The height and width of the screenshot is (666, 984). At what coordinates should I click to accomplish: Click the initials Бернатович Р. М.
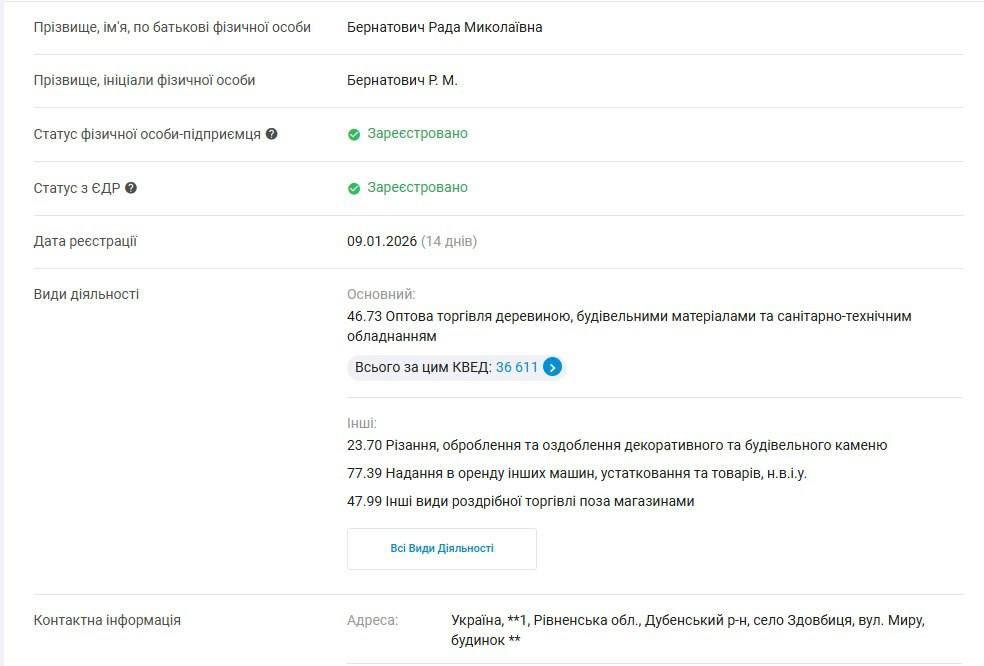(x=402, y=80)
